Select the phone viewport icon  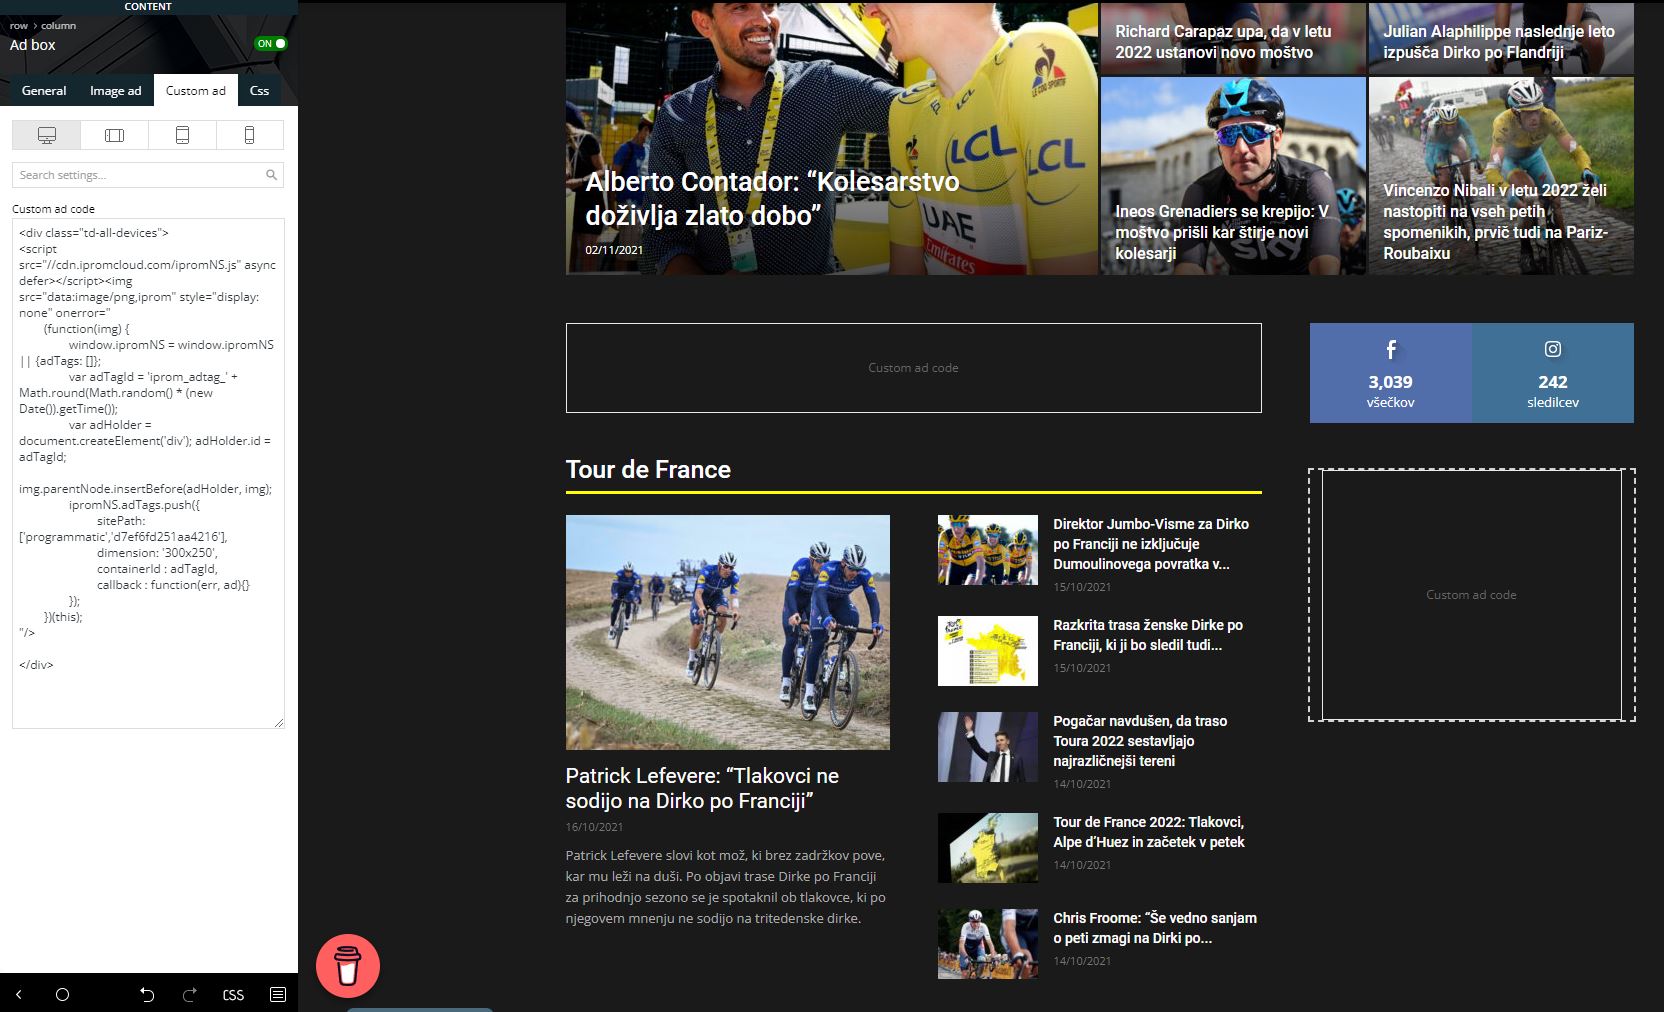click(250, 135)
